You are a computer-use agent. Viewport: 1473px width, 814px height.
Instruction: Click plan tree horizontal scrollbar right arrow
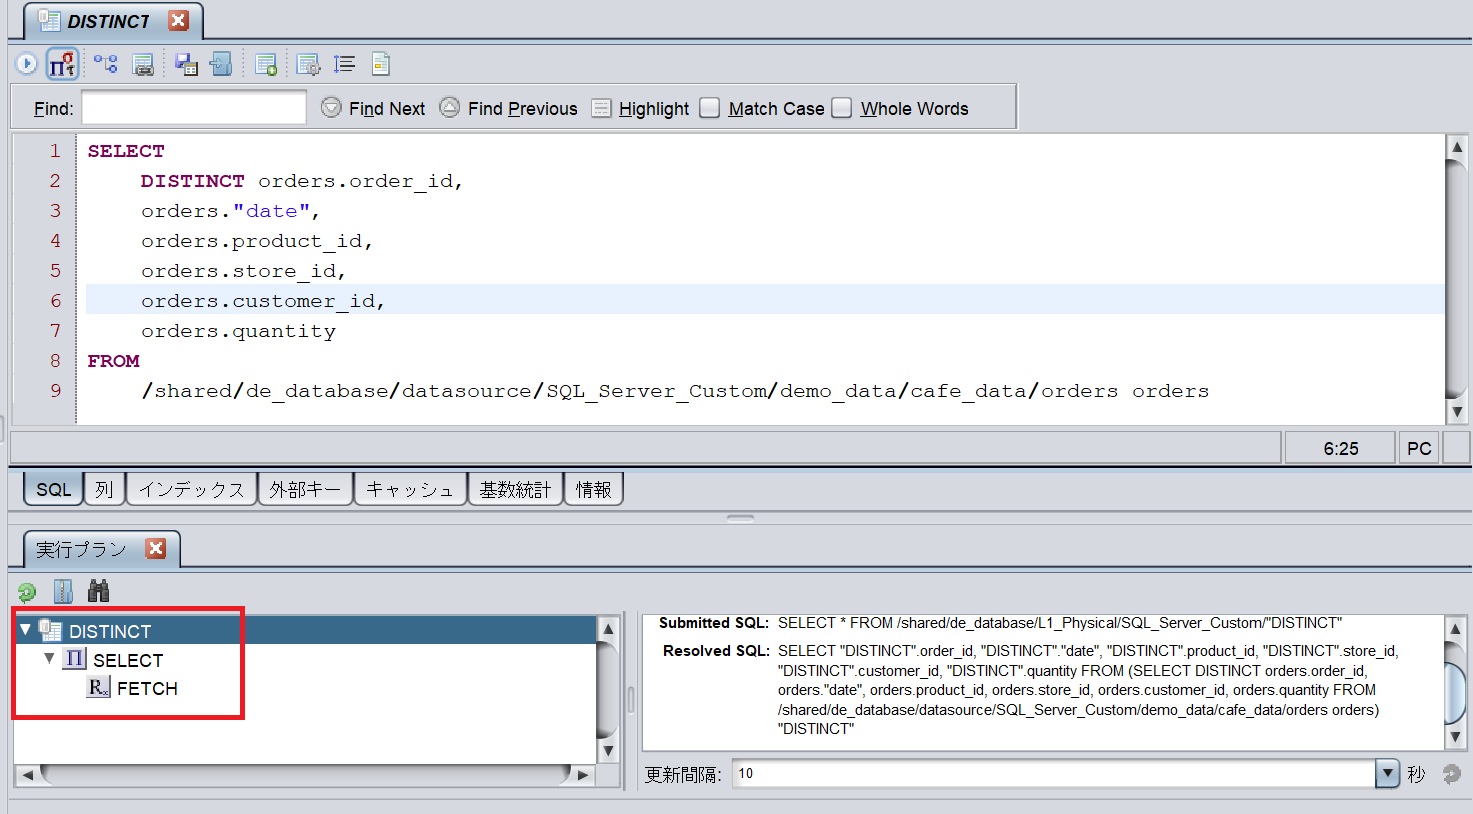583,774
